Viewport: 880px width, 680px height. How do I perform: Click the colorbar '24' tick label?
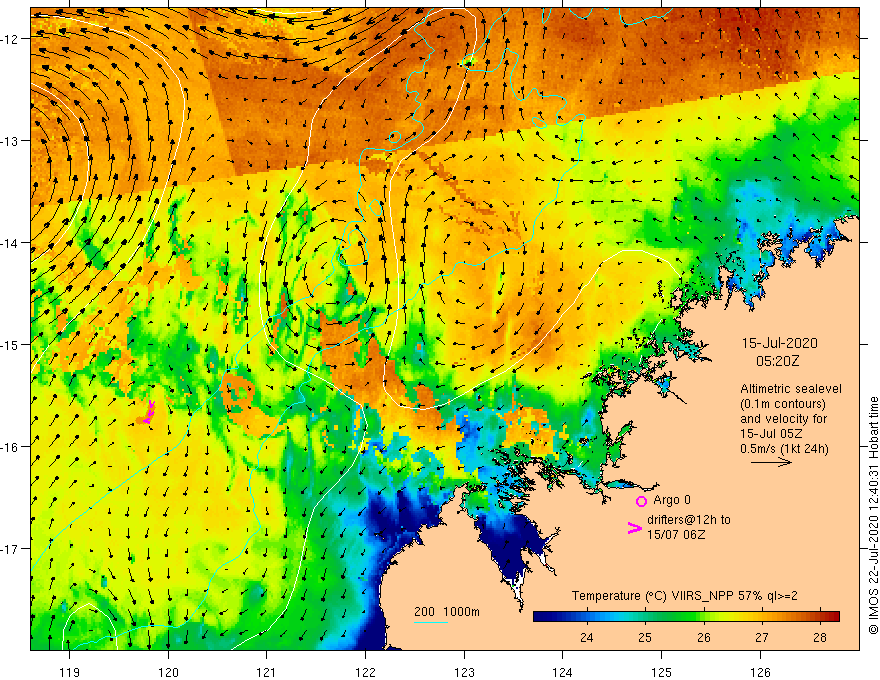[x=587, y=637]
